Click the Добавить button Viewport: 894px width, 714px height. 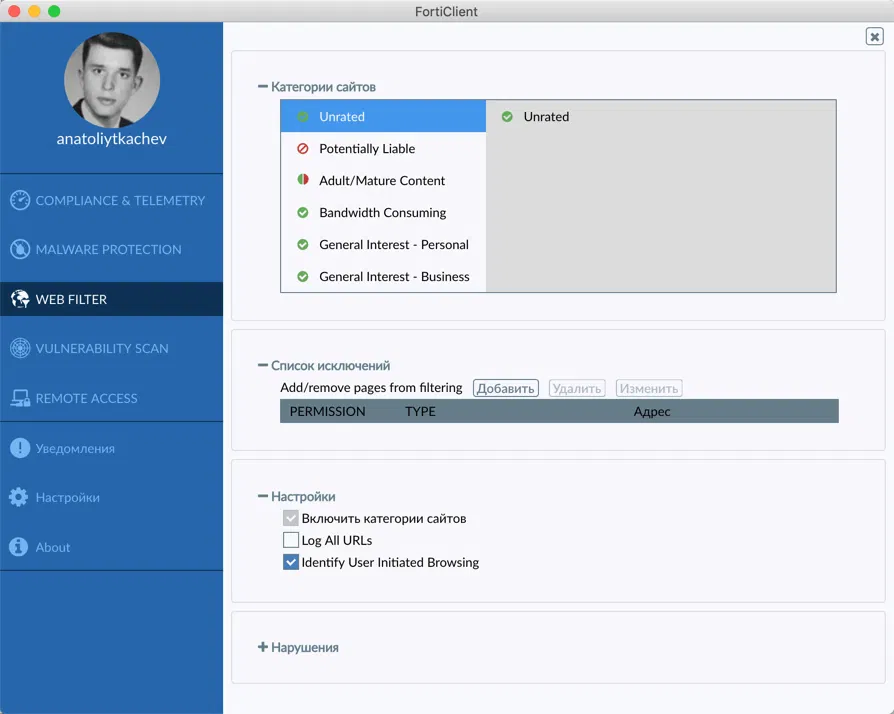(505, 388)
